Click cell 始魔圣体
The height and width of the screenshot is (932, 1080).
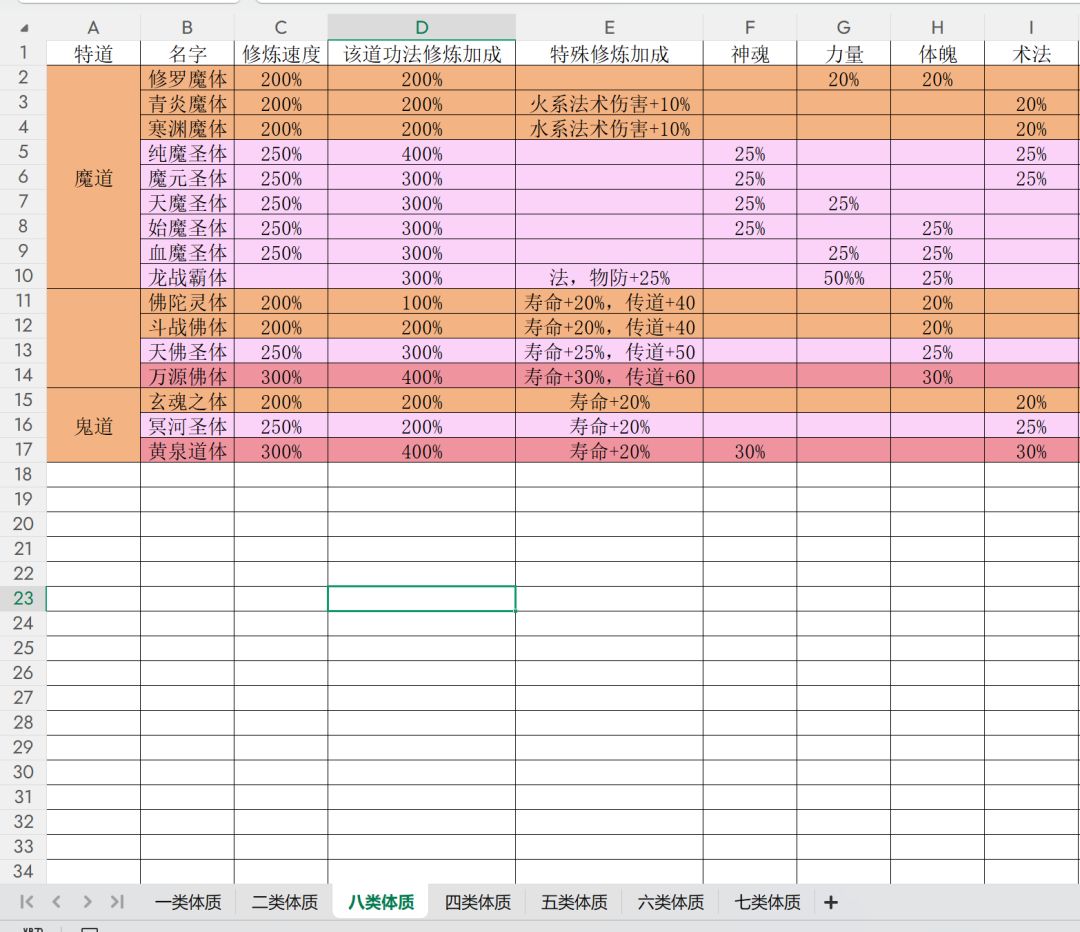pyautogui.click(x=187, y=227)
